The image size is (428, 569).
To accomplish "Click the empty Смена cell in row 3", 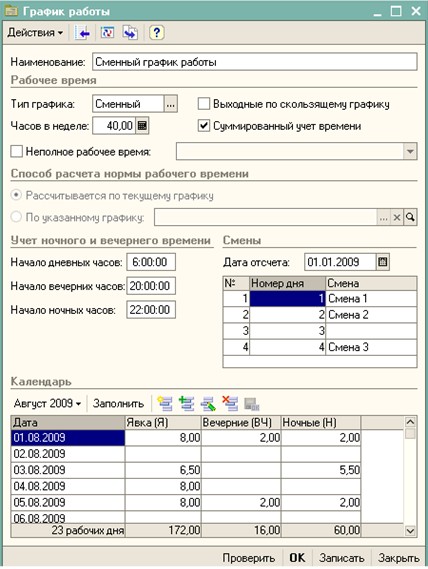I will (371, 331).
